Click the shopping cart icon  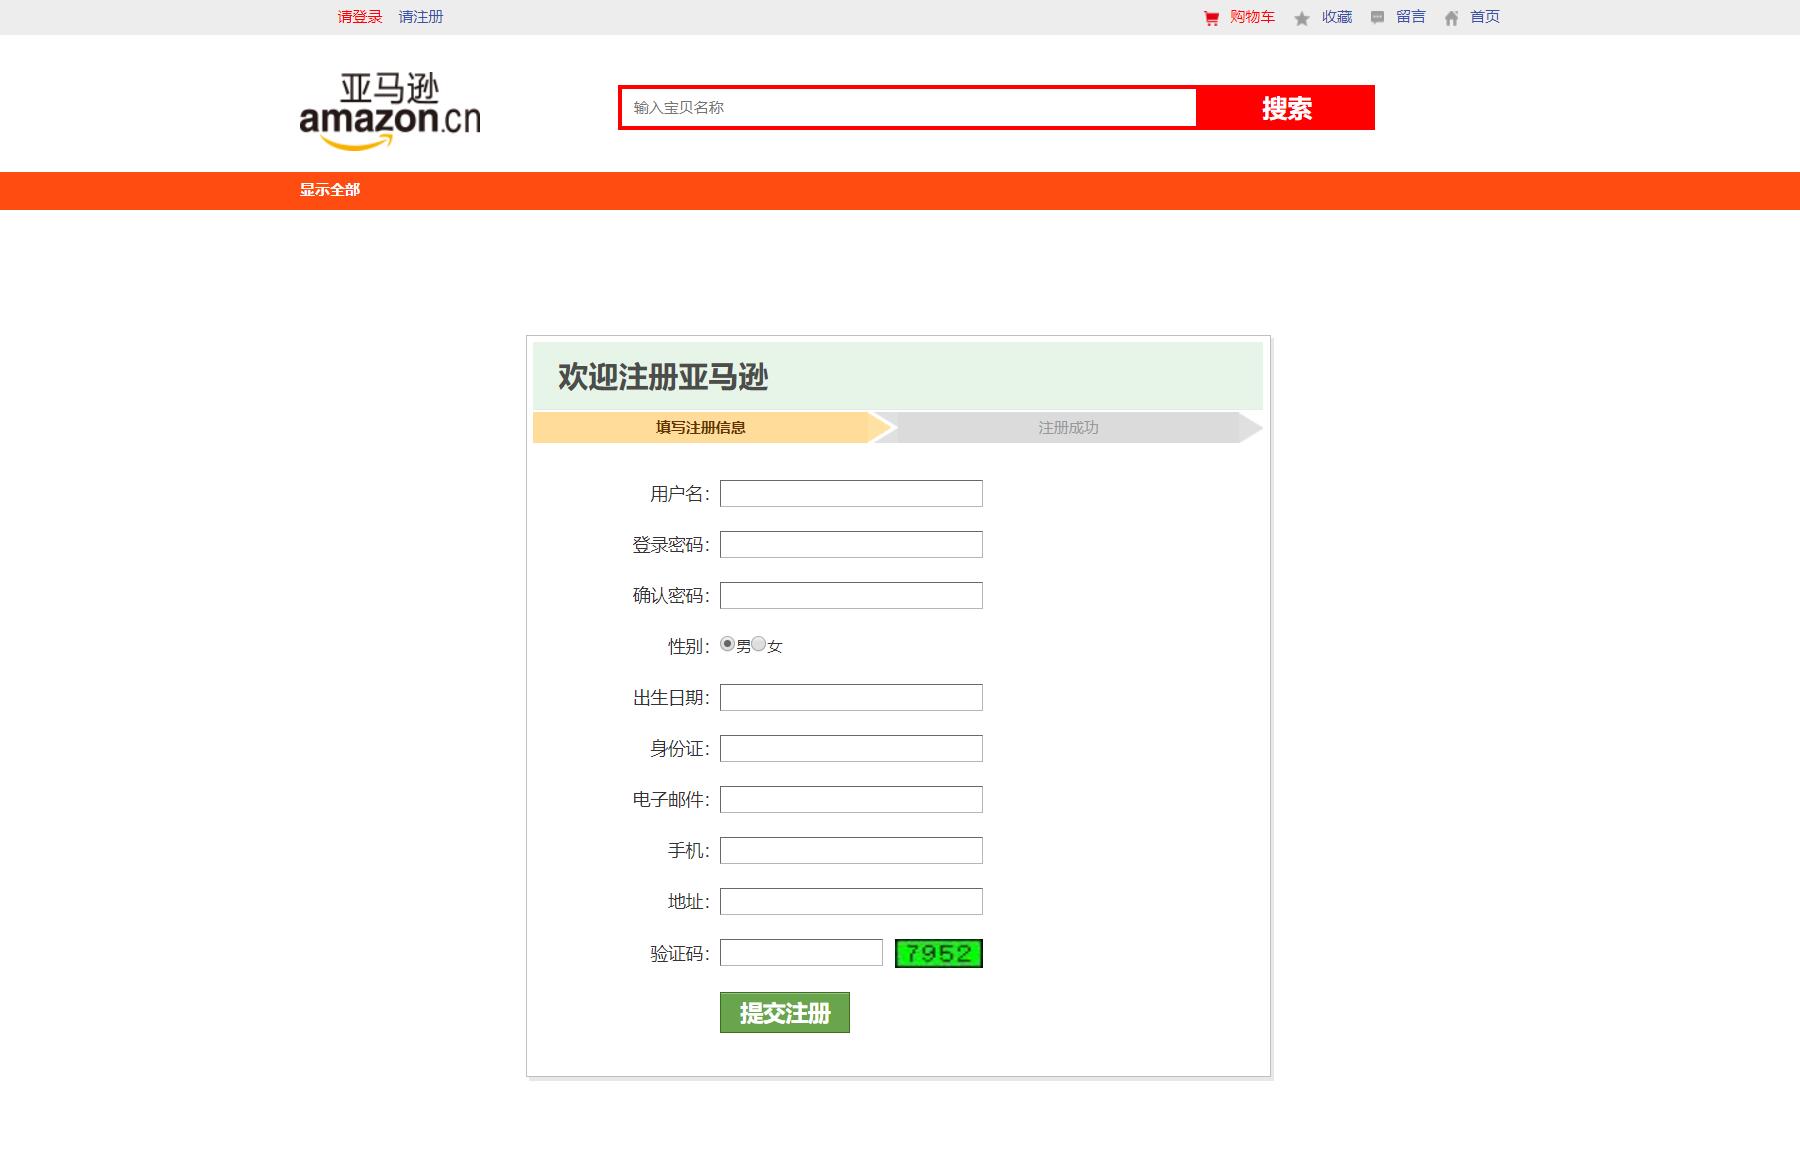click(1211, 18)
